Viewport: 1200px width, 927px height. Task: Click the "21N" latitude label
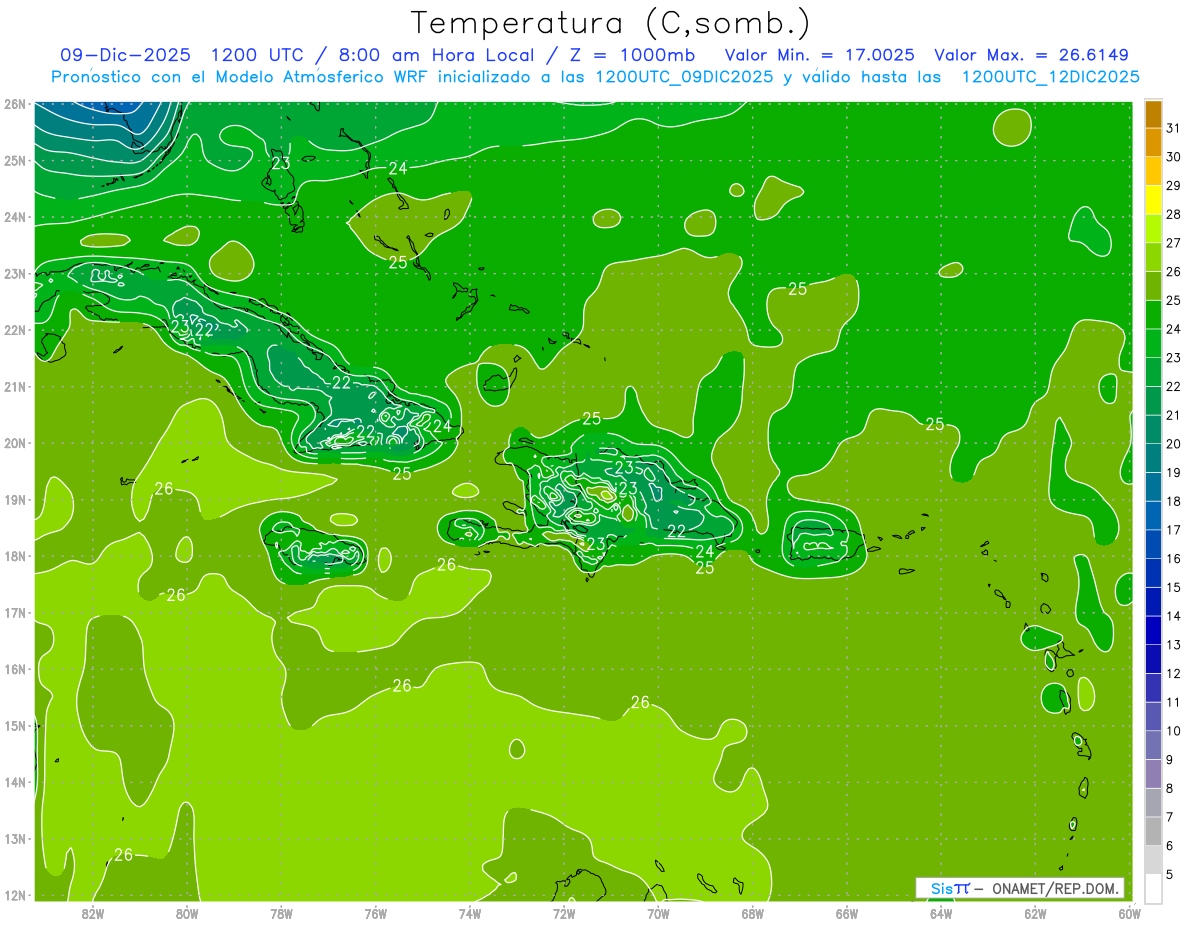coord(15,387)
